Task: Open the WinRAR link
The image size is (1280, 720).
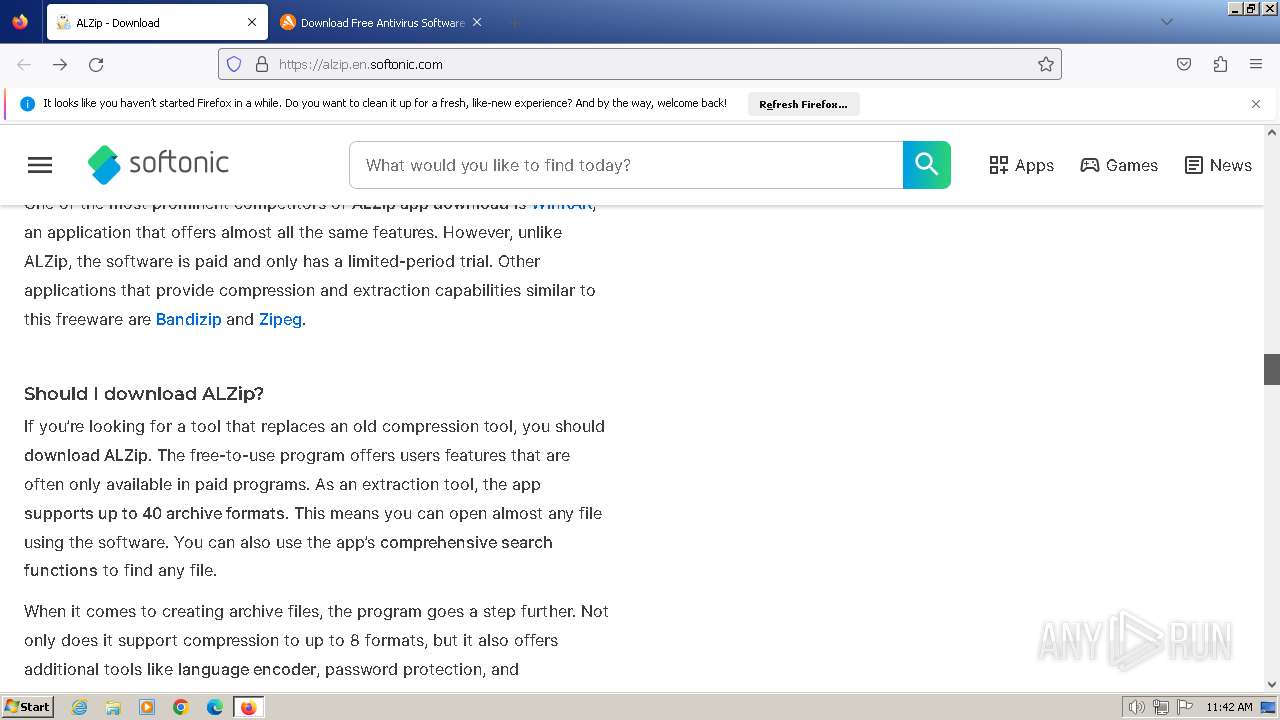Action: click(562, 203)
